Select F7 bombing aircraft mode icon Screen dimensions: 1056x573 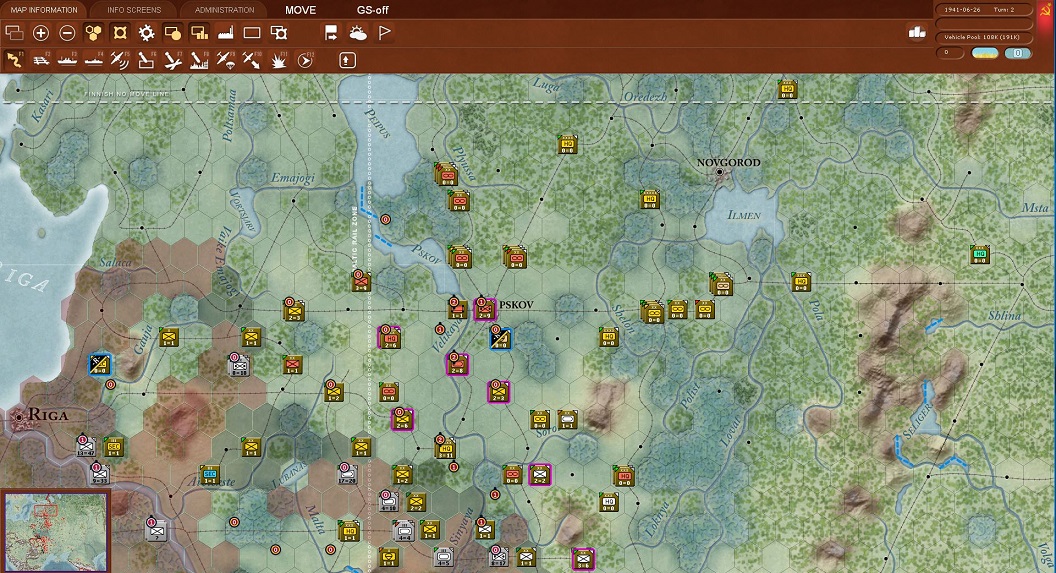[172, 60]
